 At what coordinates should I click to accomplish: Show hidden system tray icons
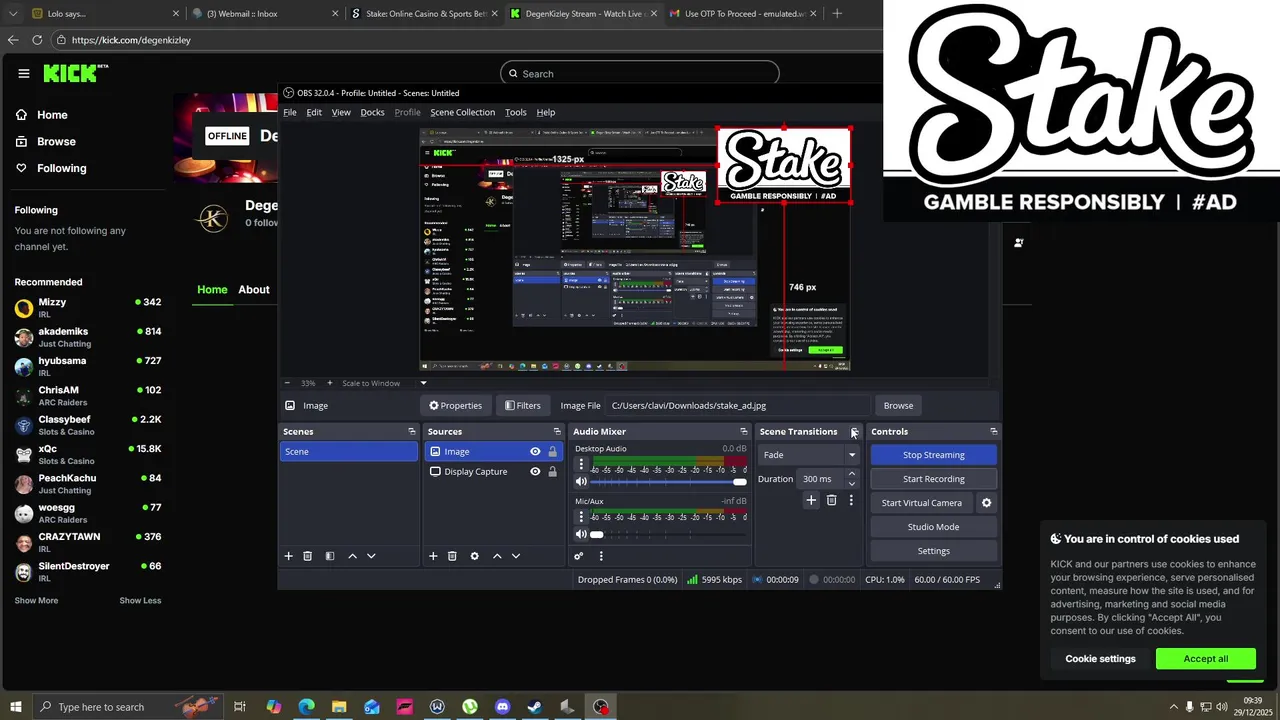1173,707
